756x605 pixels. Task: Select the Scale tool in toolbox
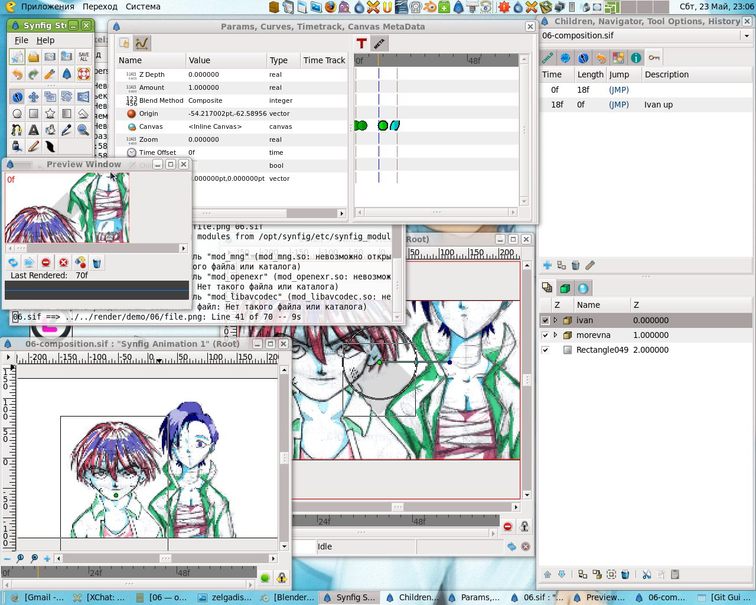(x=50, y=97)
